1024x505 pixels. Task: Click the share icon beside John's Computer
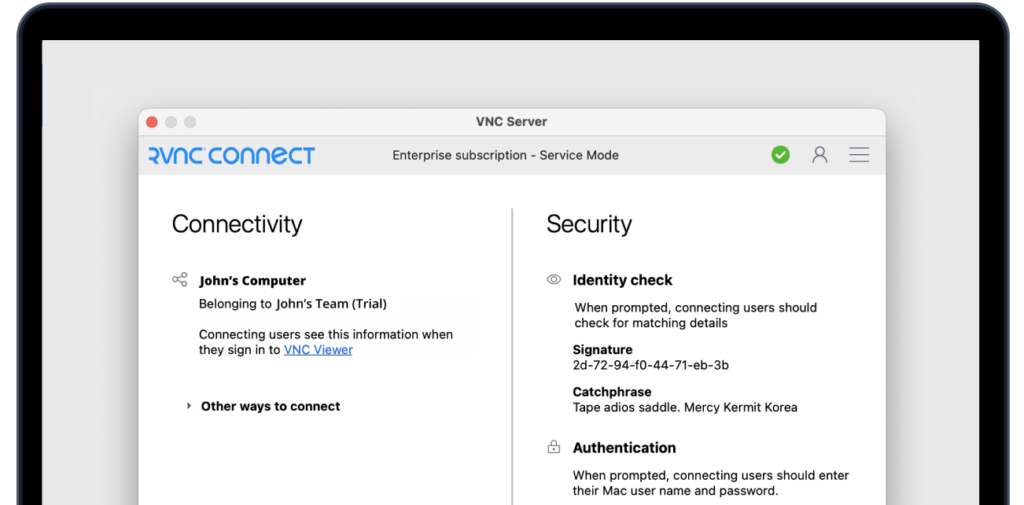[x=180, y=280]
